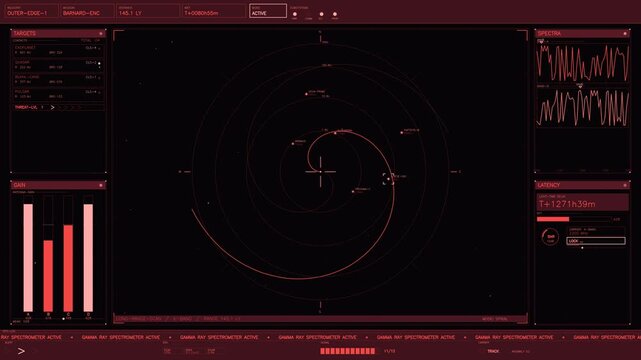Toggle the indicator dot on the second target row

point(99,64)
